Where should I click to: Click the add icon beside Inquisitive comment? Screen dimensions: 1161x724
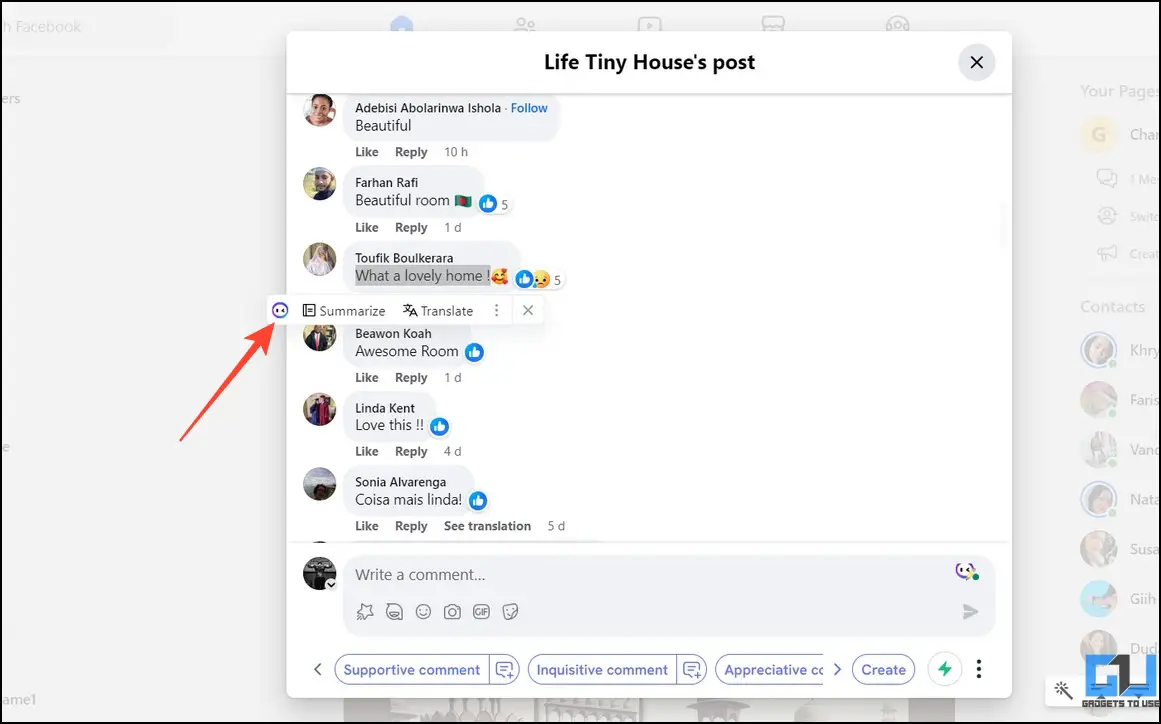pos(692,669)
